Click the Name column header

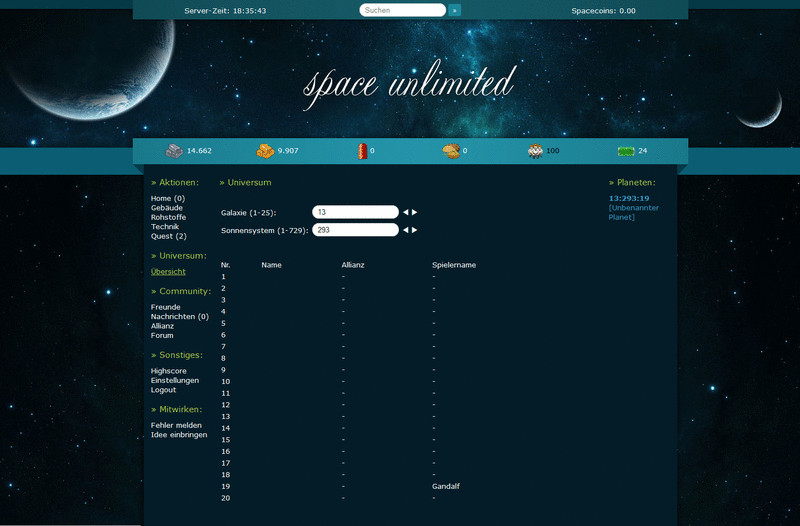pyautogui.click(x=271, y=265)
